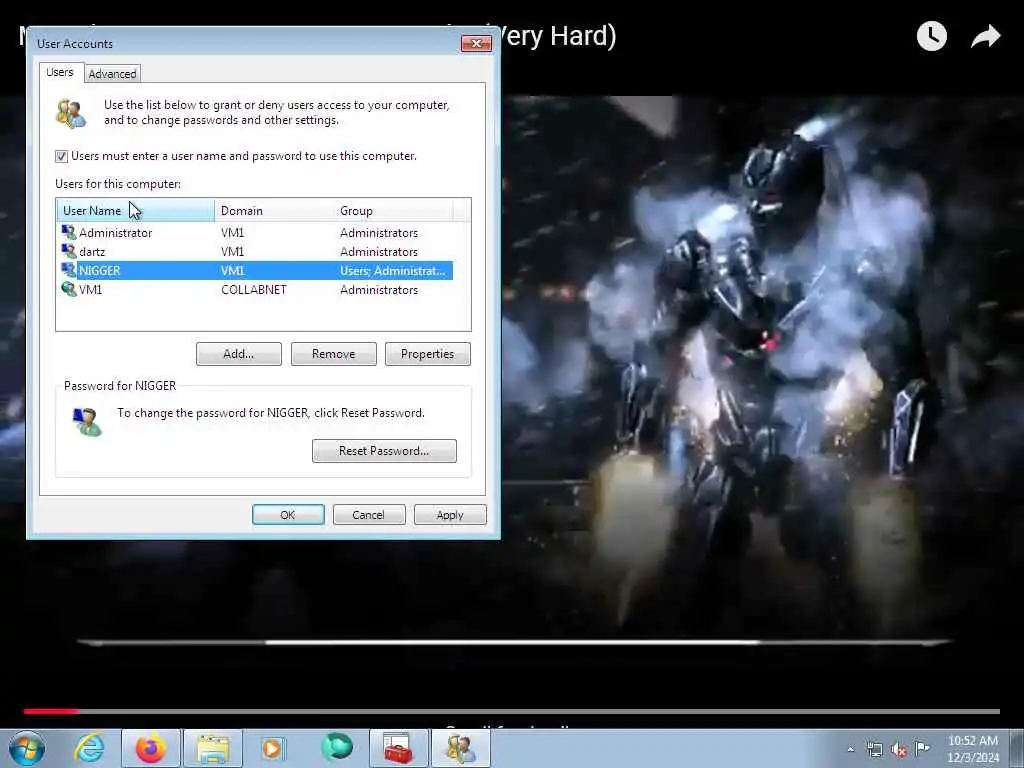
Task: Click the muted volume icon in tray
Action: (899, 750)
